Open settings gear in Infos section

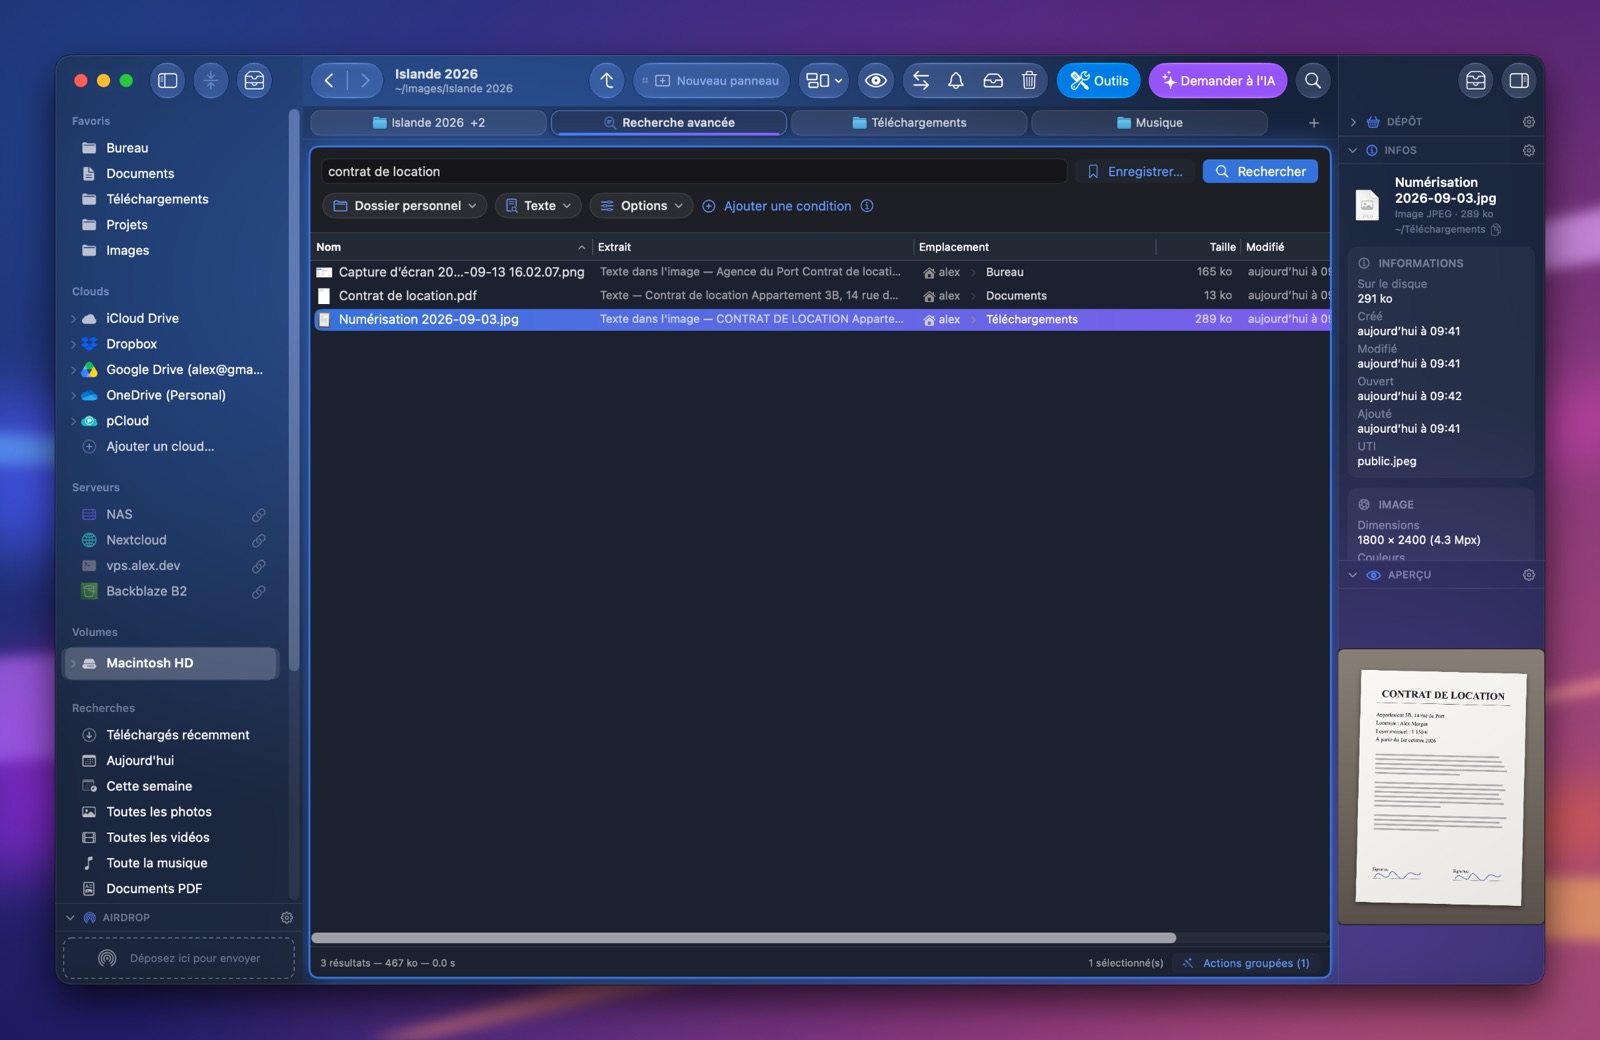pos(1529,150)
